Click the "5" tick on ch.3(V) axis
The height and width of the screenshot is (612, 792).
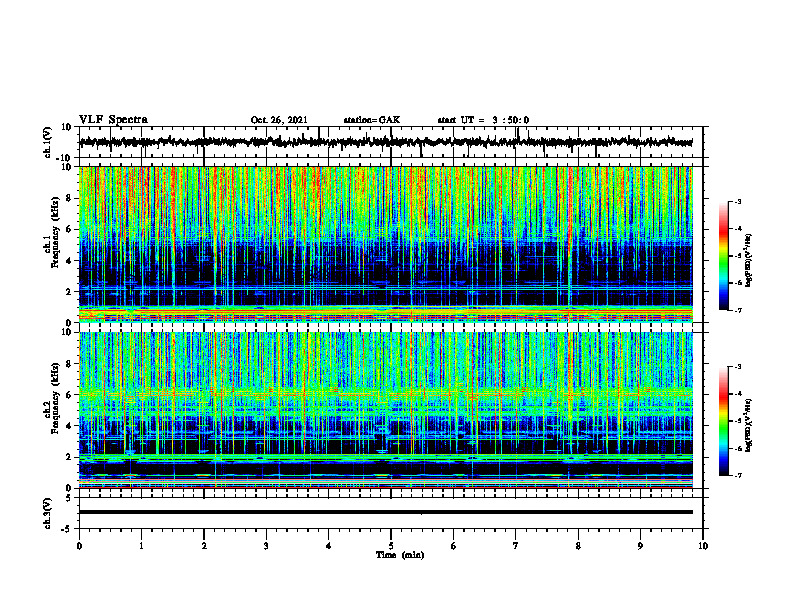69,498
